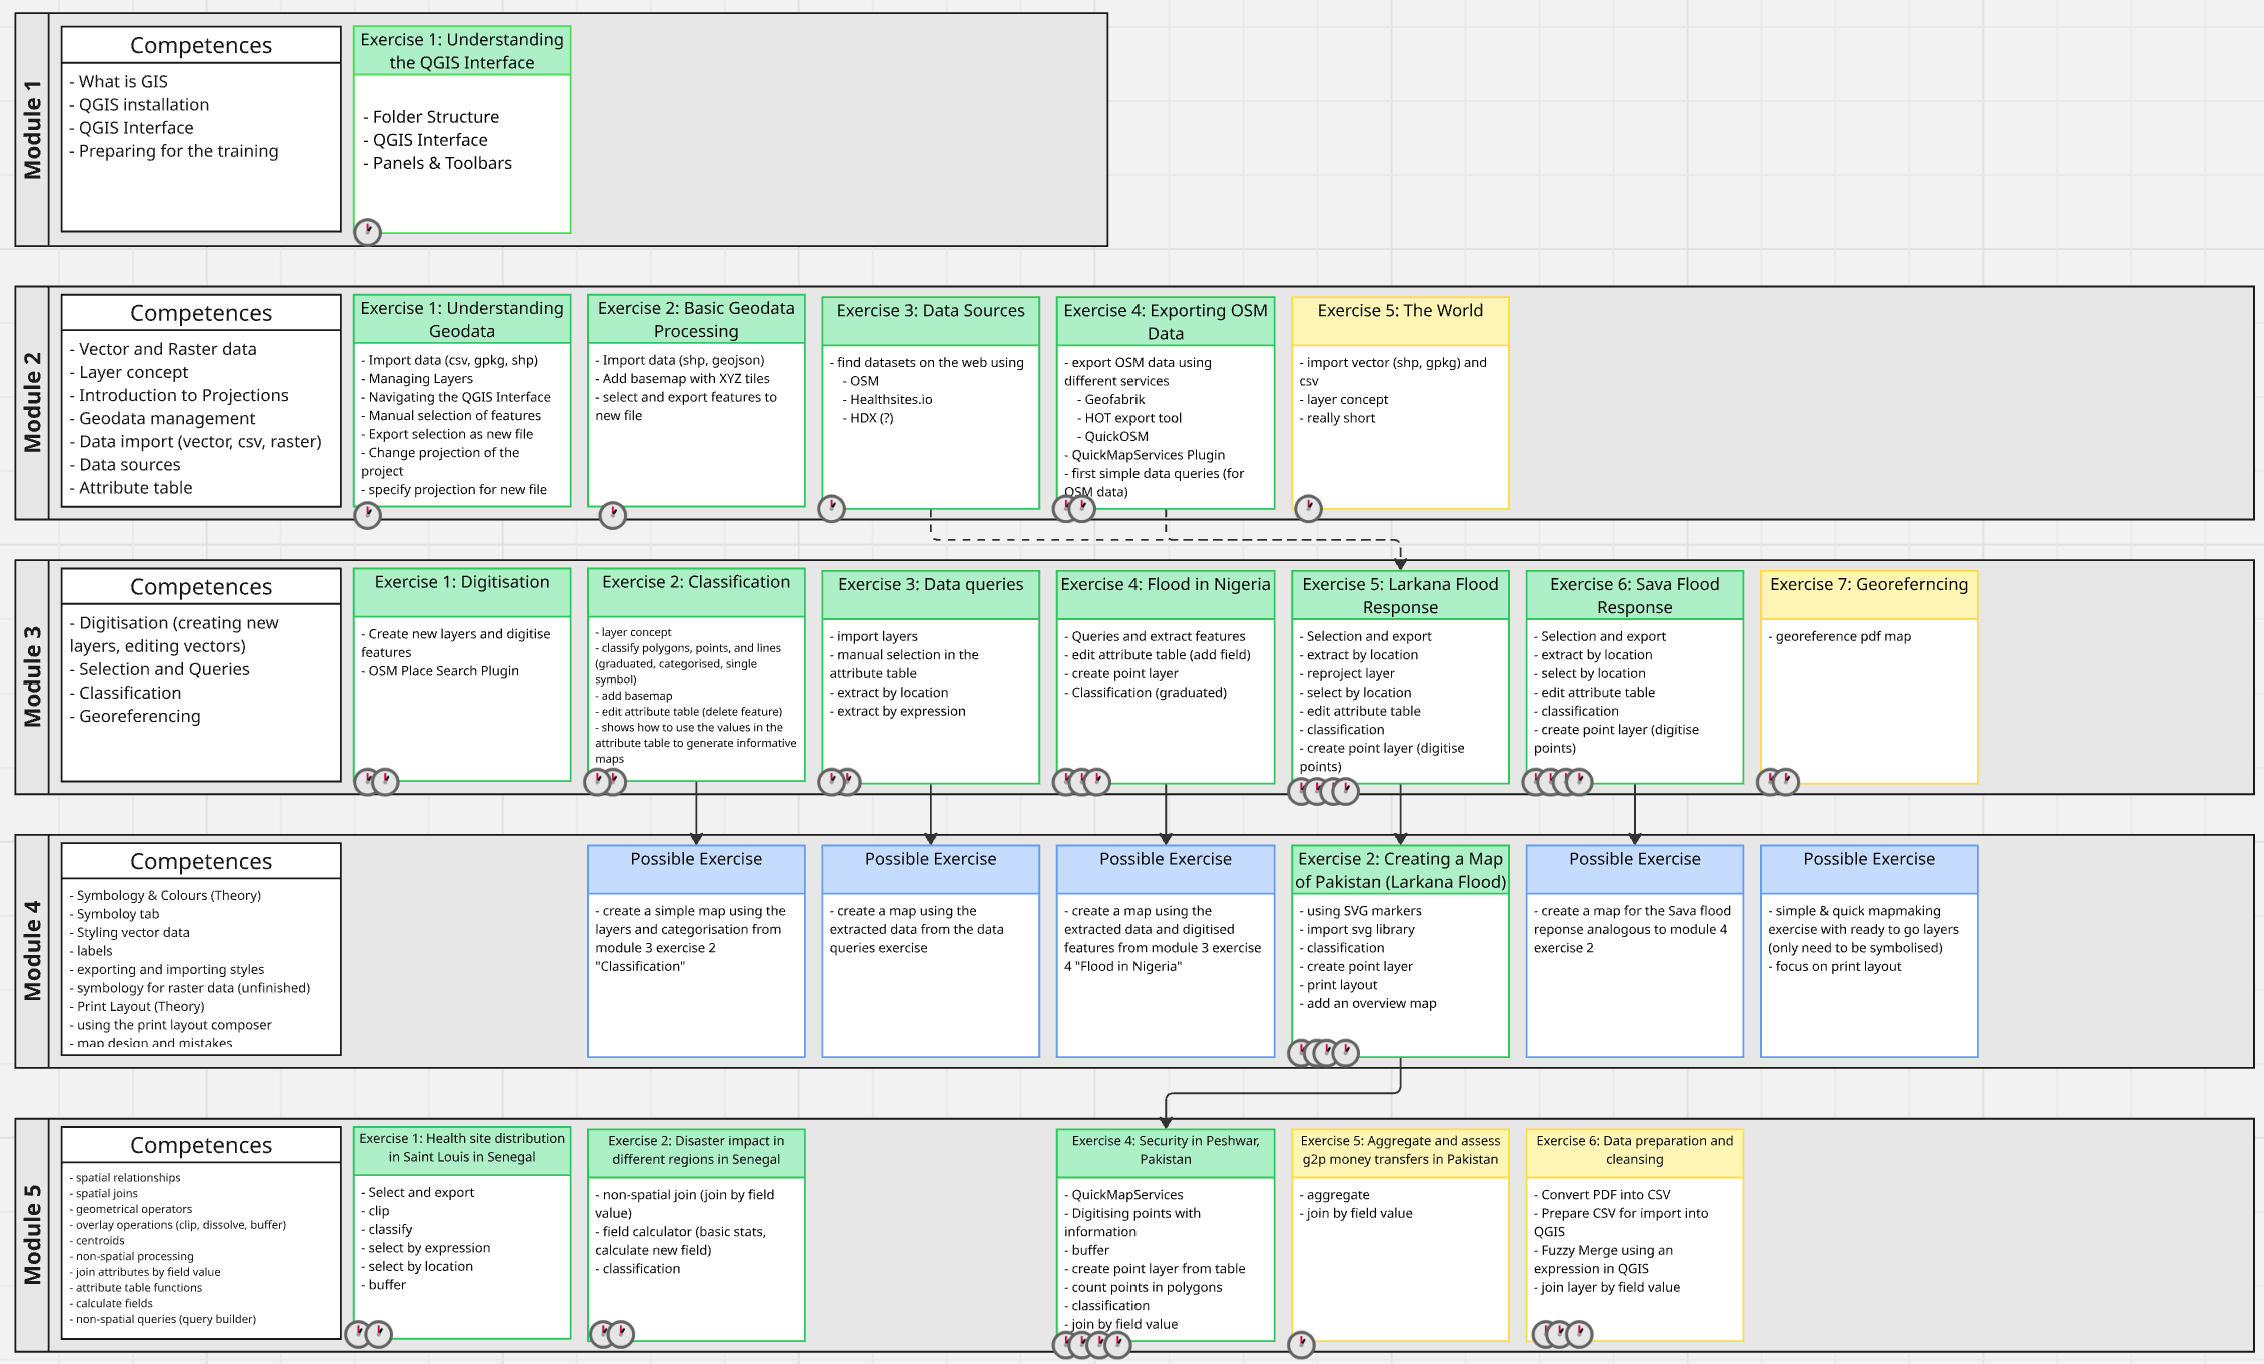This screenshot has height=1364, width=2264.
Task: Click the clock icon under Module 1 Exercise 1
Action: (x=368, y=232)
